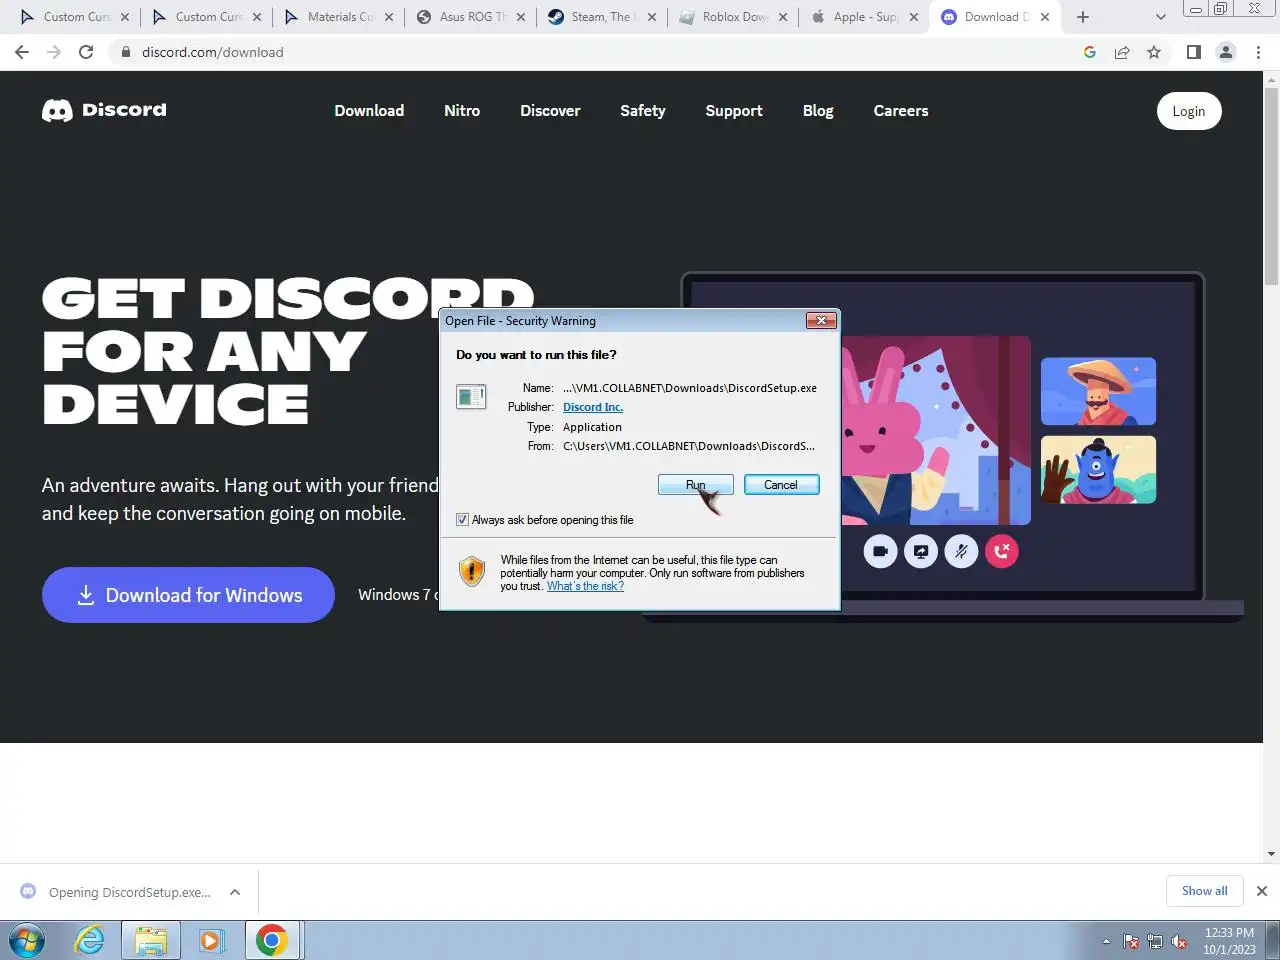Click the purple-haired avatar thumbnail in illustration
The image size is (1280, 960).
coord(1098,470)
